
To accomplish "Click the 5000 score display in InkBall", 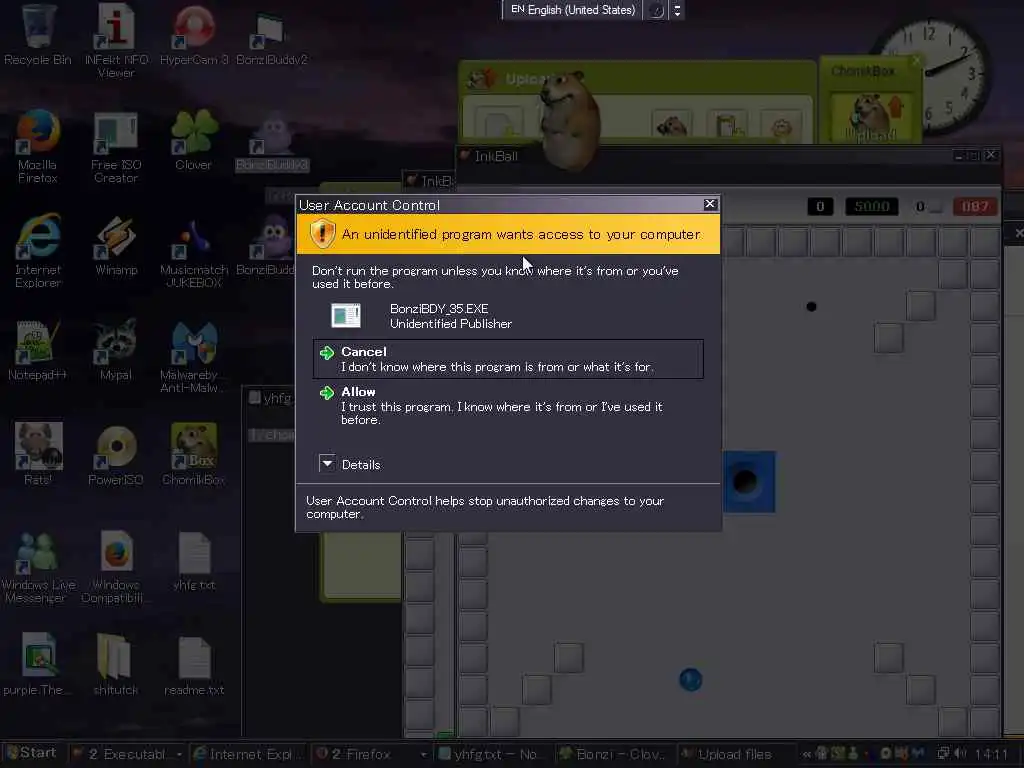I will [x=872, y=206].
